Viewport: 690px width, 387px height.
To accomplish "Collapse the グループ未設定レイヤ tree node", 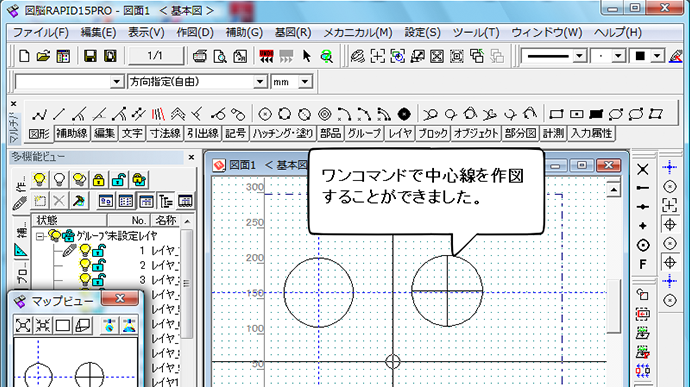I will point(40,237).
